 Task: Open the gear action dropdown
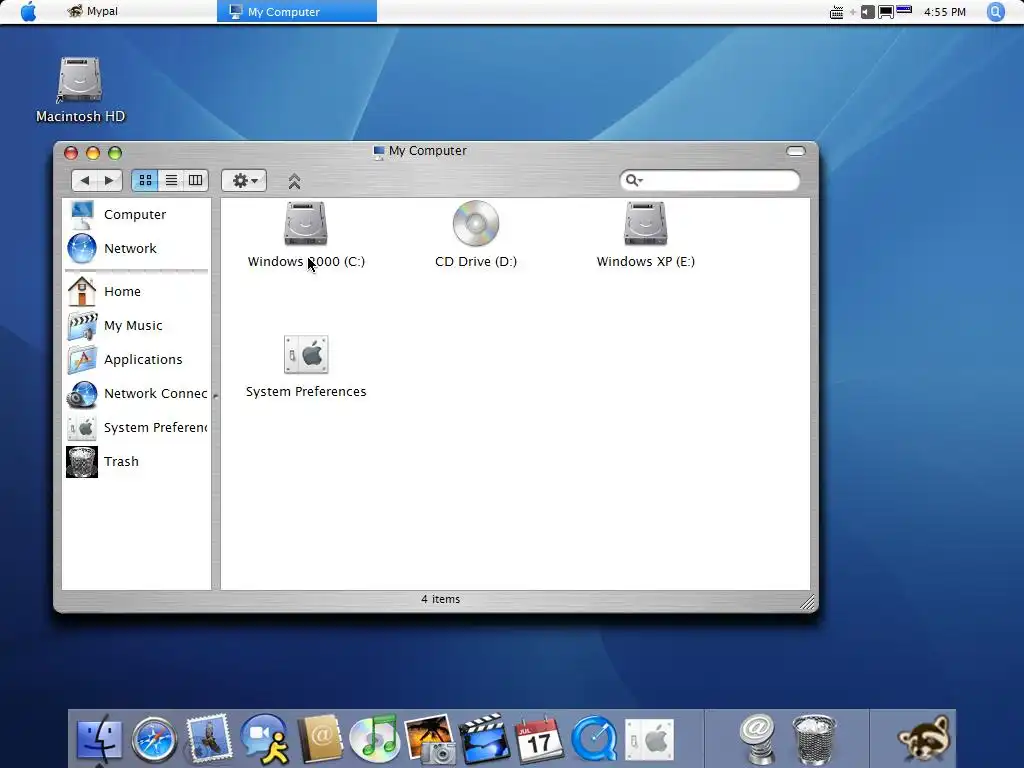(x=244, y=180)
